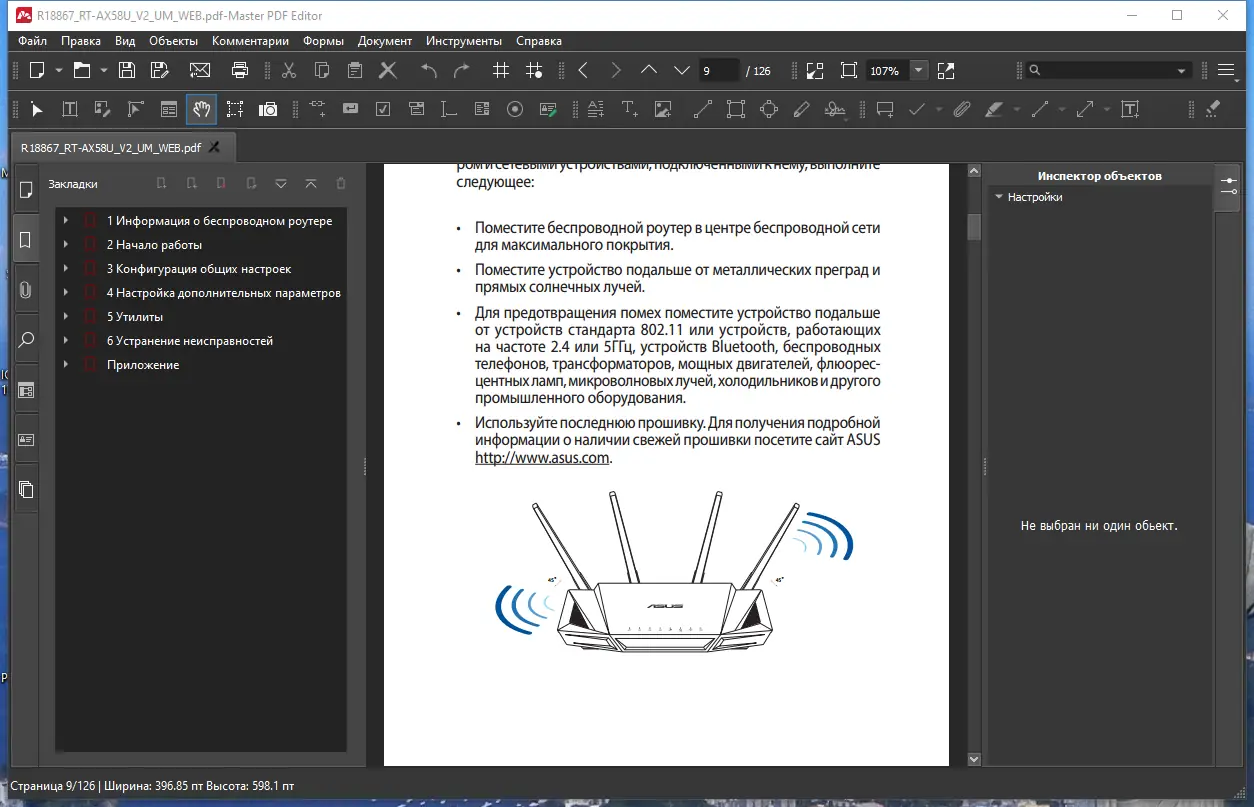The image size is (1254, 807).
Task: Select the Hand tool in toolbar
Action: pyautogui.click(x=201, y=109)
